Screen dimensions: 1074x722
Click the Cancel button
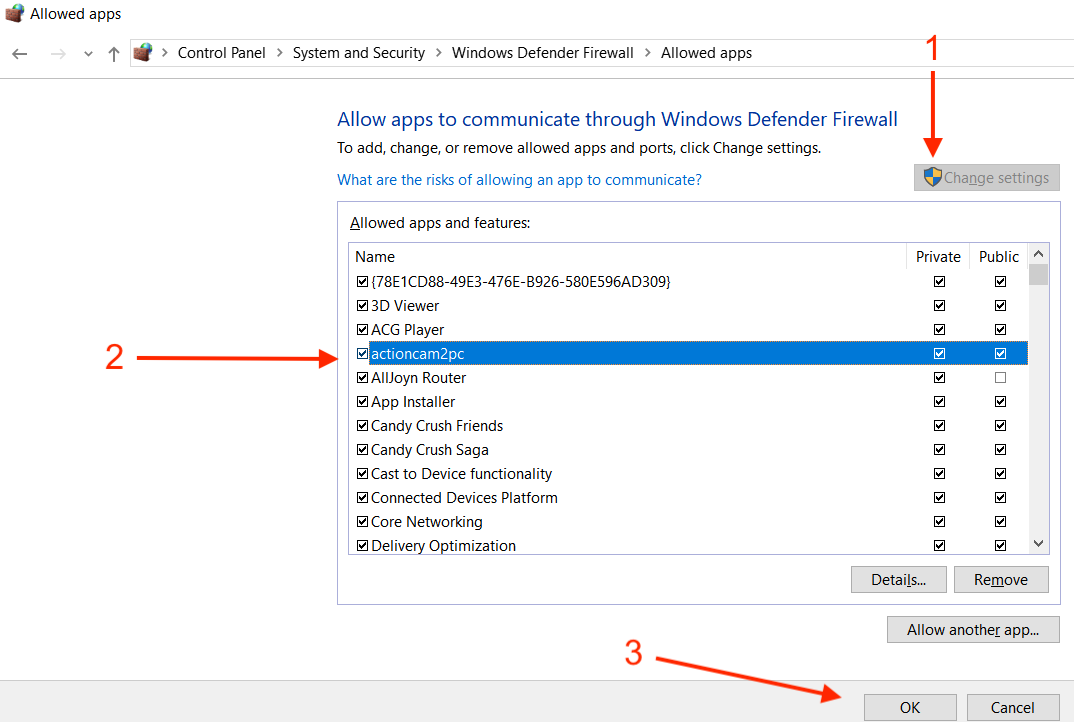tap(1012, 708)
